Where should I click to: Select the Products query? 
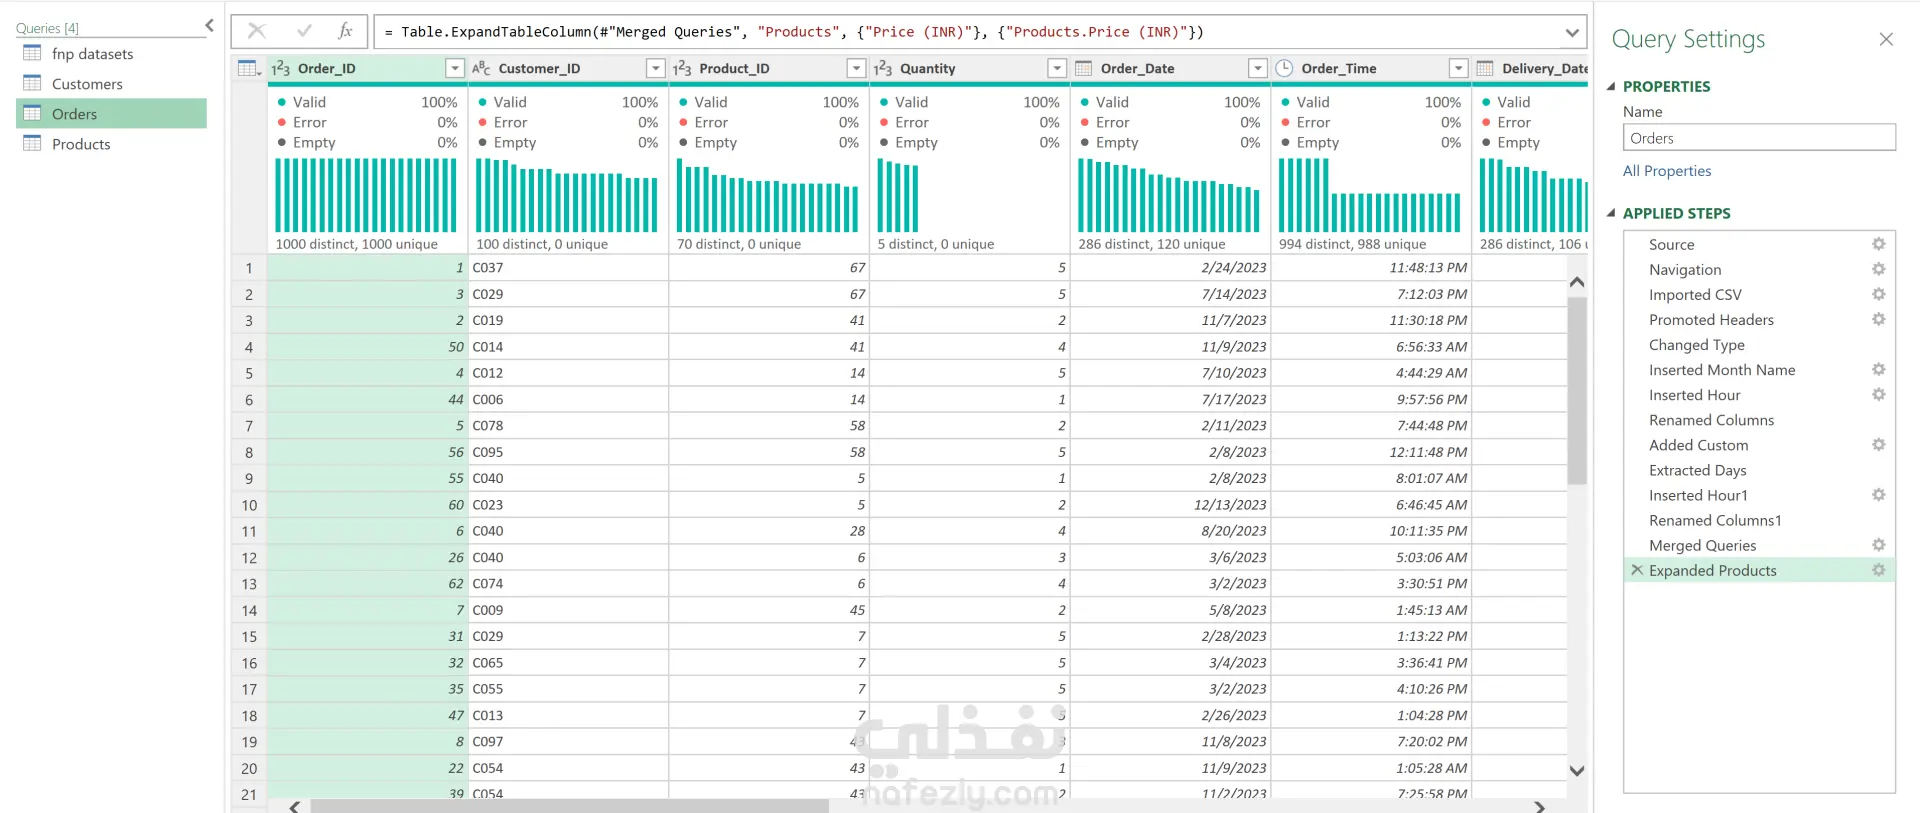point(111,144)
